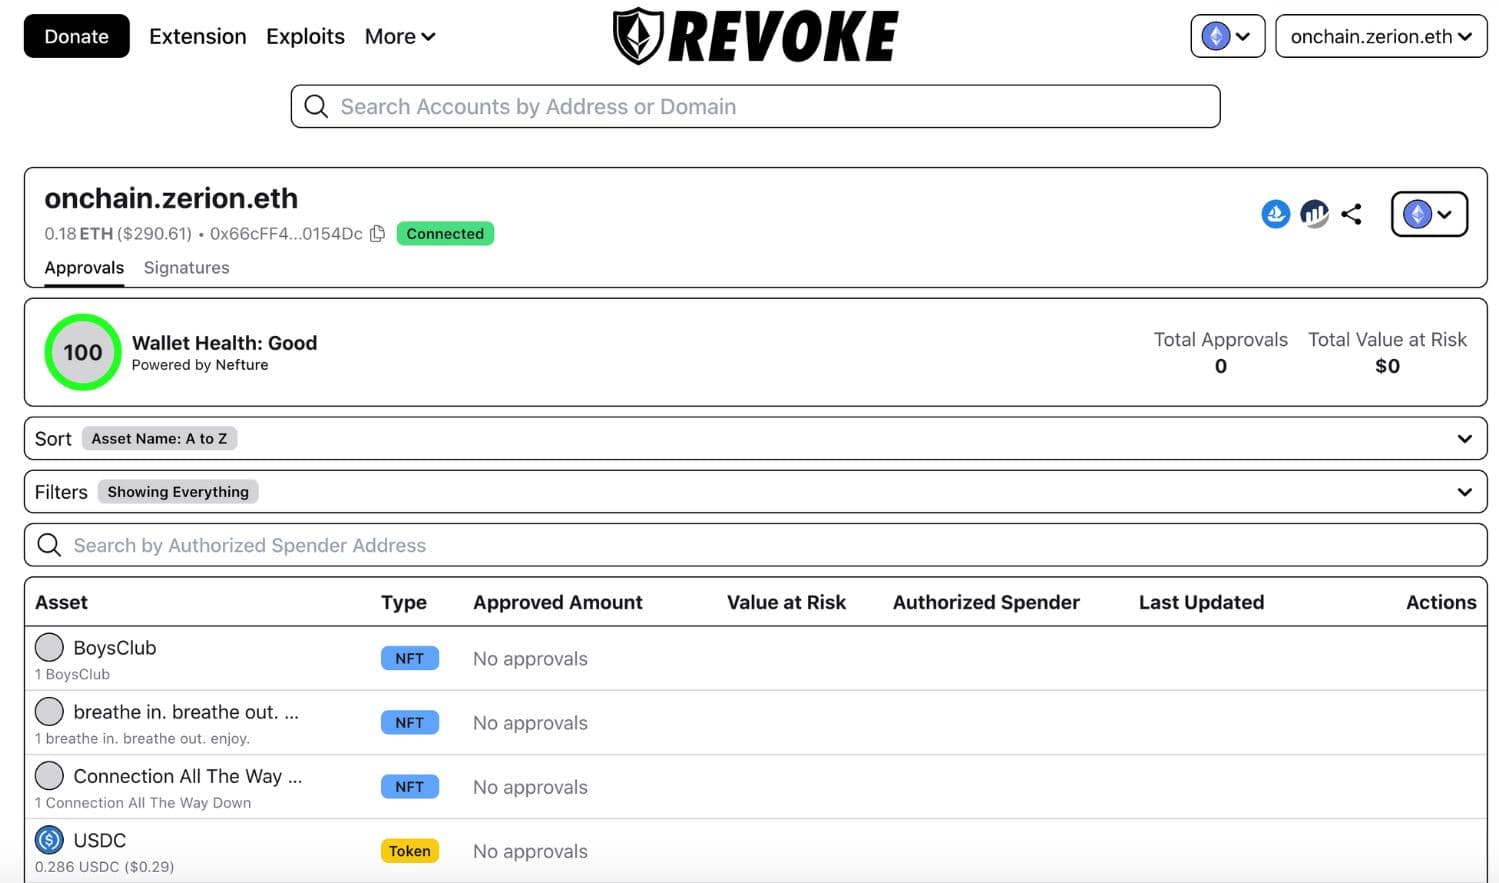Click the Powered by Nefture text

200,365
